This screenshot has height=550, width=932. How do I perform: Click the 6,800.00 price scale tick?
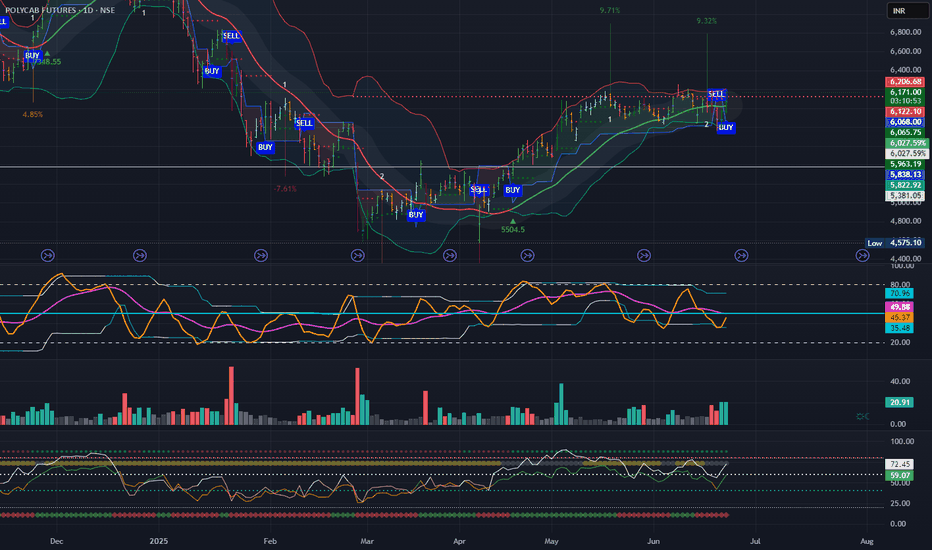[905, 32]
